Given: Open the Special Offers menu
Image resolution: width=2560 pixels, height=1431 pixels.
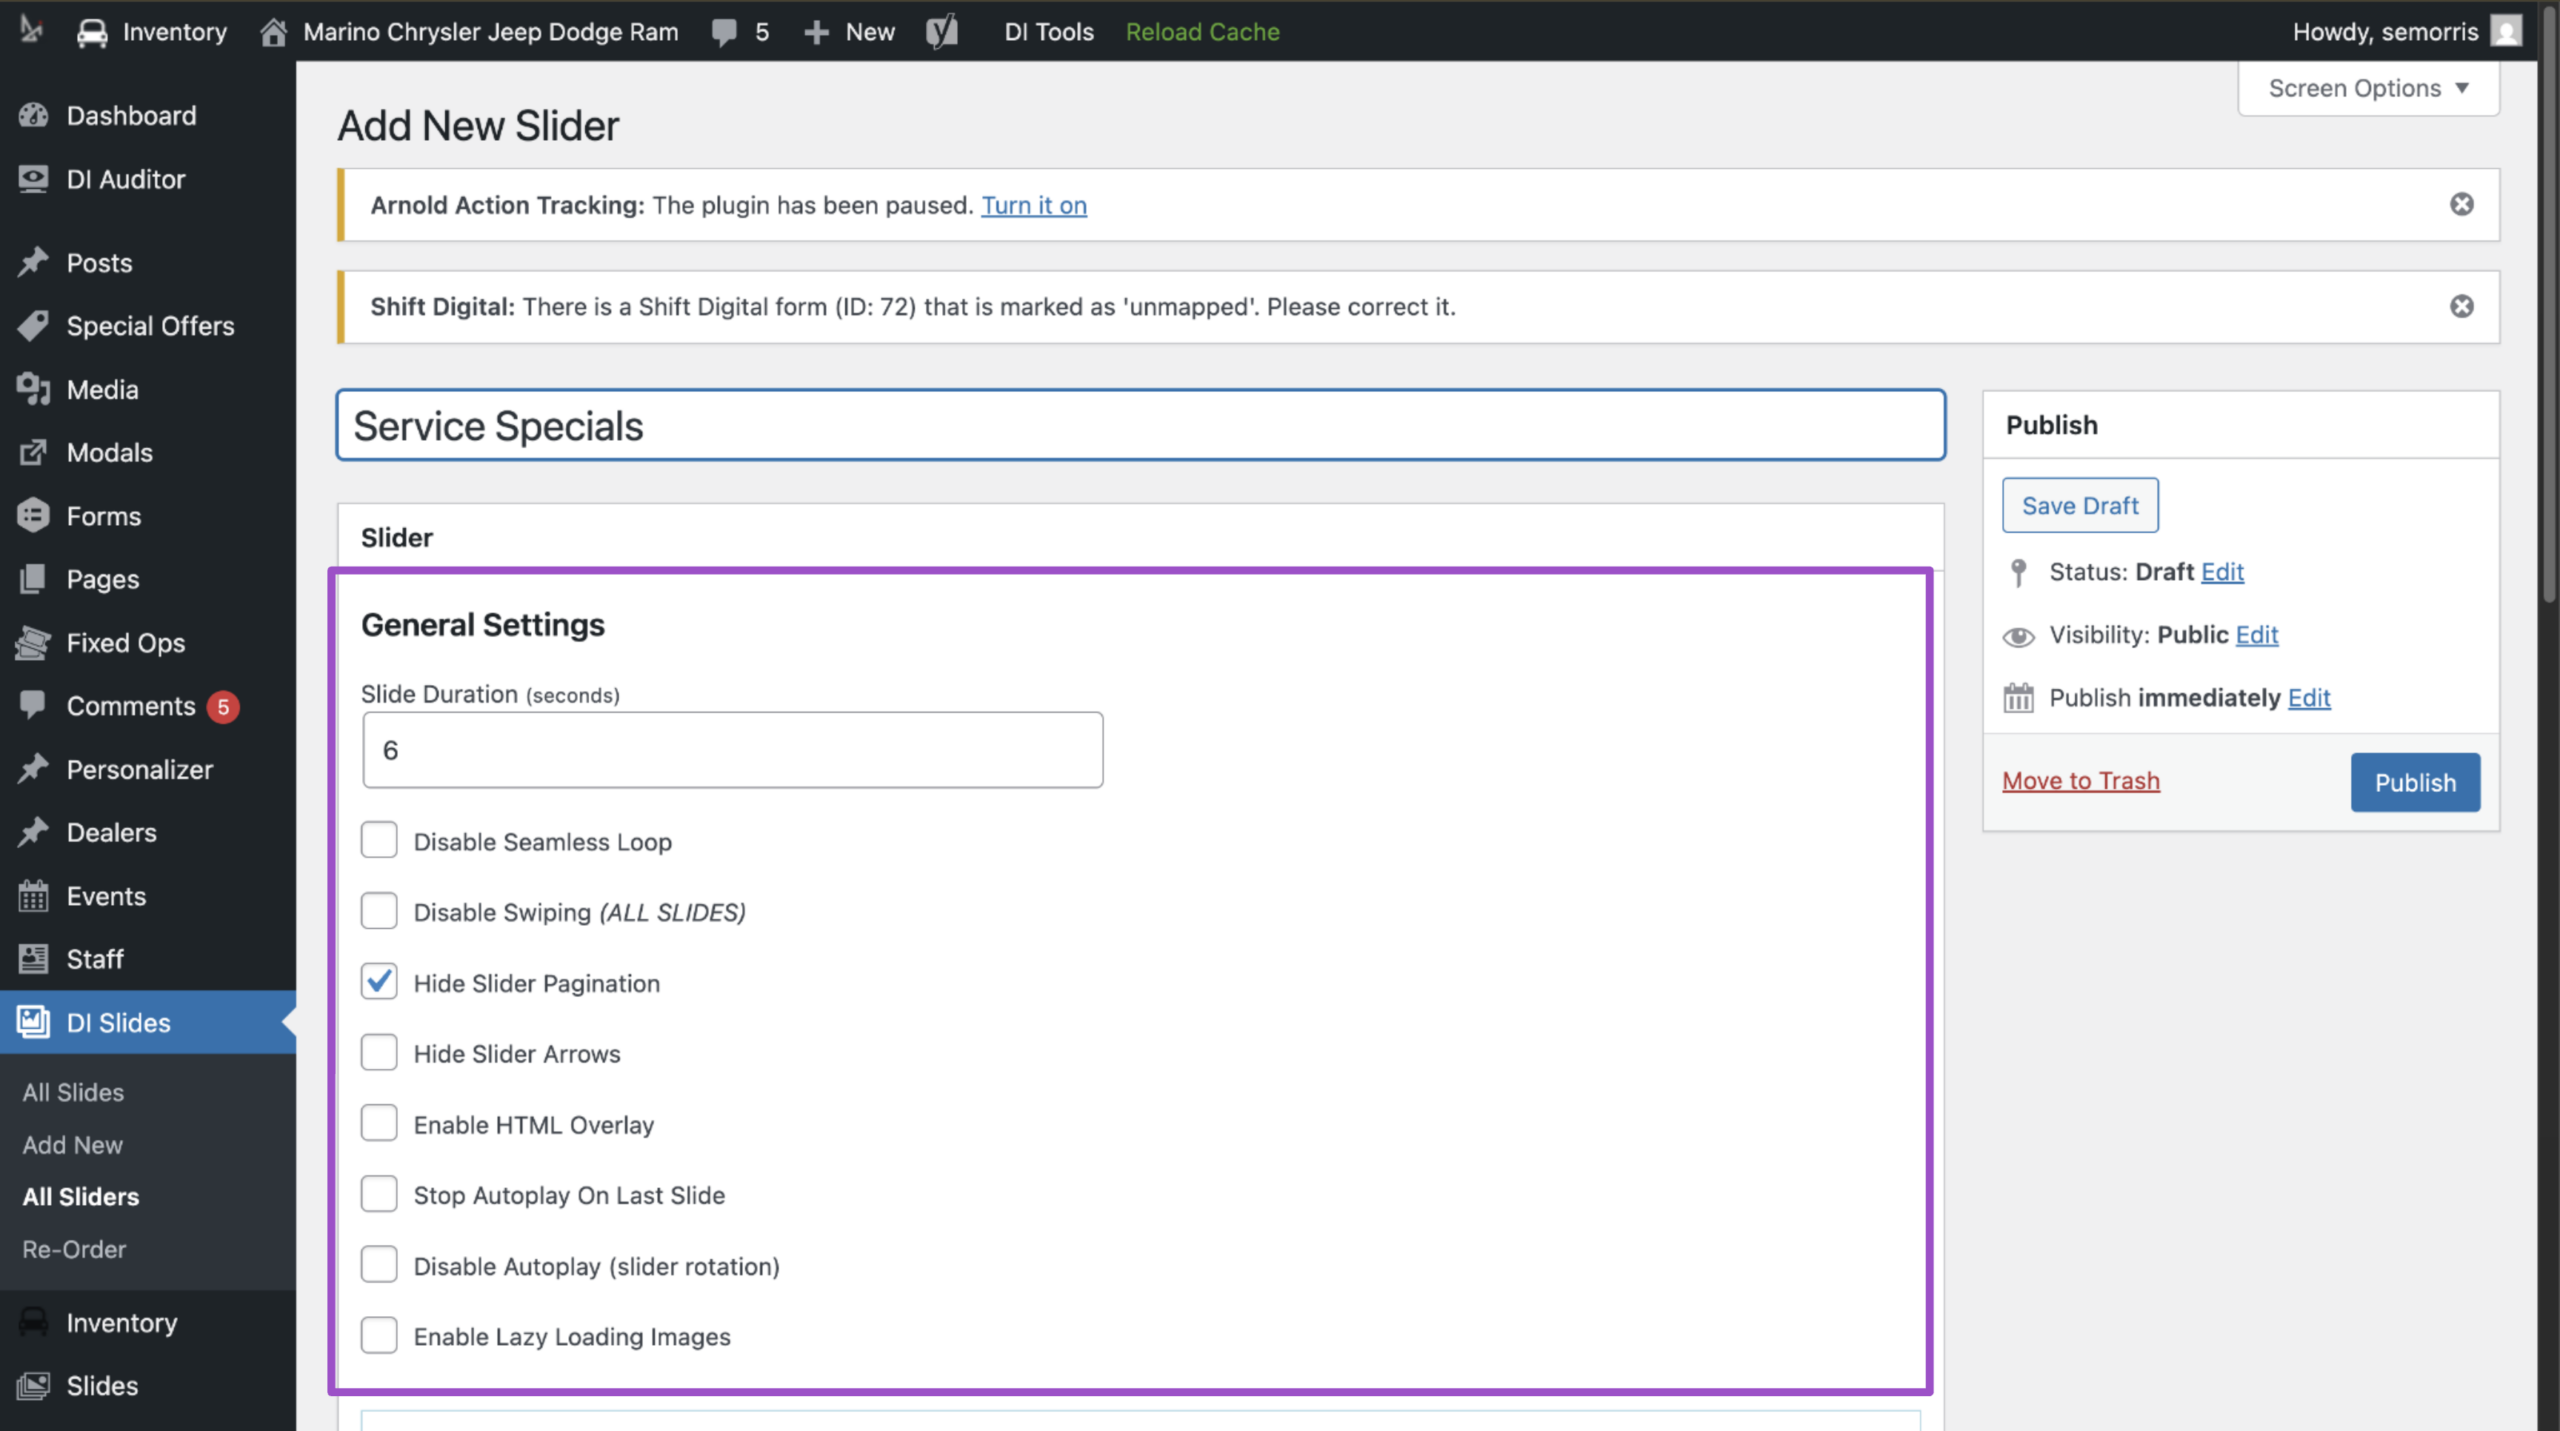Looking at the screenshot, I should [x=148, y=326].
